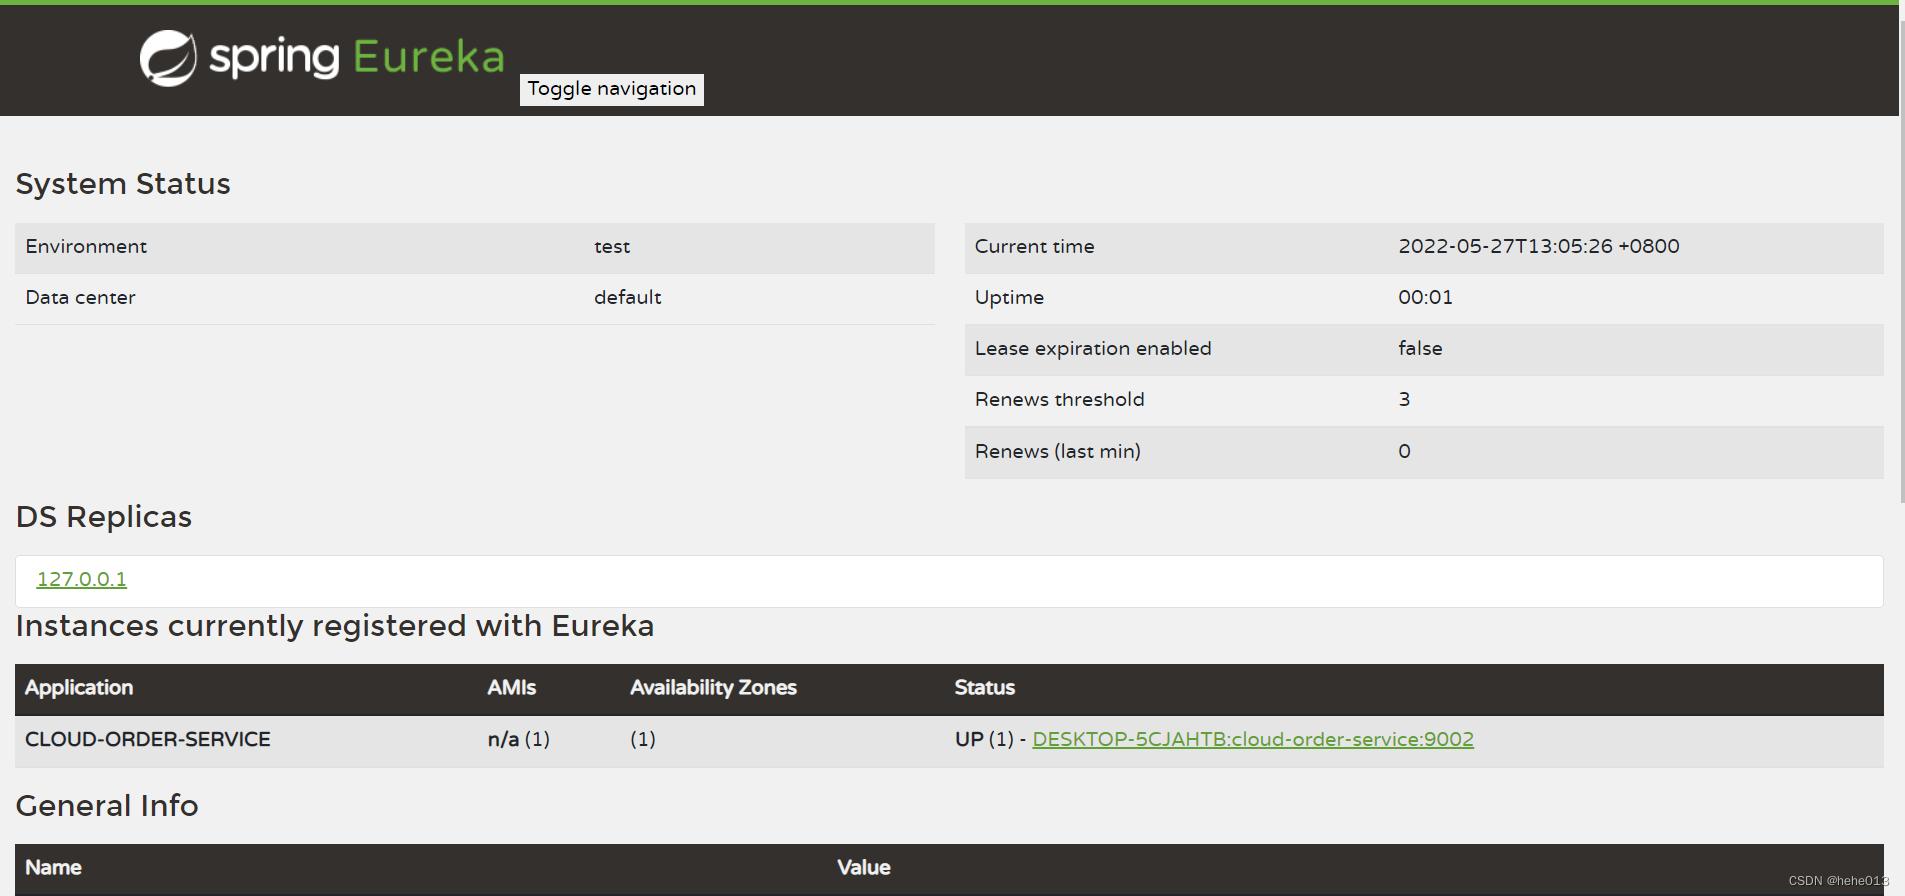Viewport: 1905px width, 896px height.
Task: Select the UP (1) status text
Action: point(984,740)
